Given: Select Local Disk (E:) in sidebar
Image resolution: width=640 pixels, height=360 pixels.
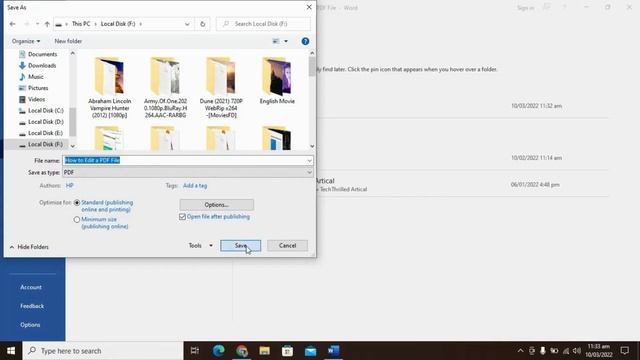Looking at the screenshot, I should pos(45,133).
